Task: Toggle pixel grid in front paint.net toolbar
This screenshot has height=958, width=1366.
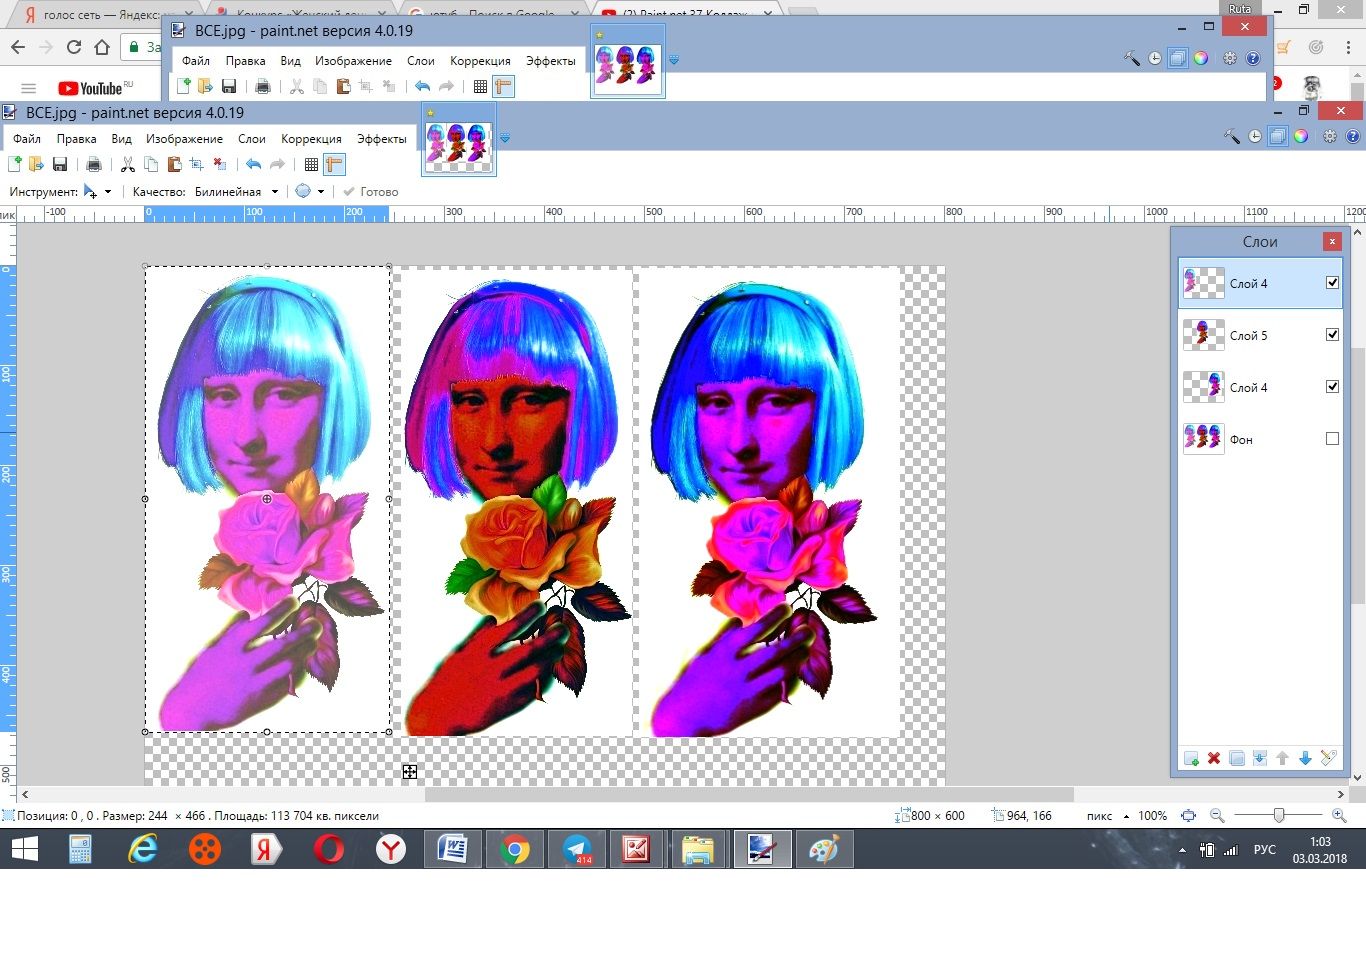Action: coord(311,164)
